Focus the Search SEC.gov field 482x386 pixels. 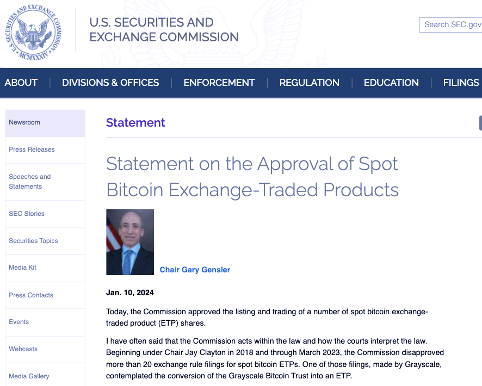(451, 25)
